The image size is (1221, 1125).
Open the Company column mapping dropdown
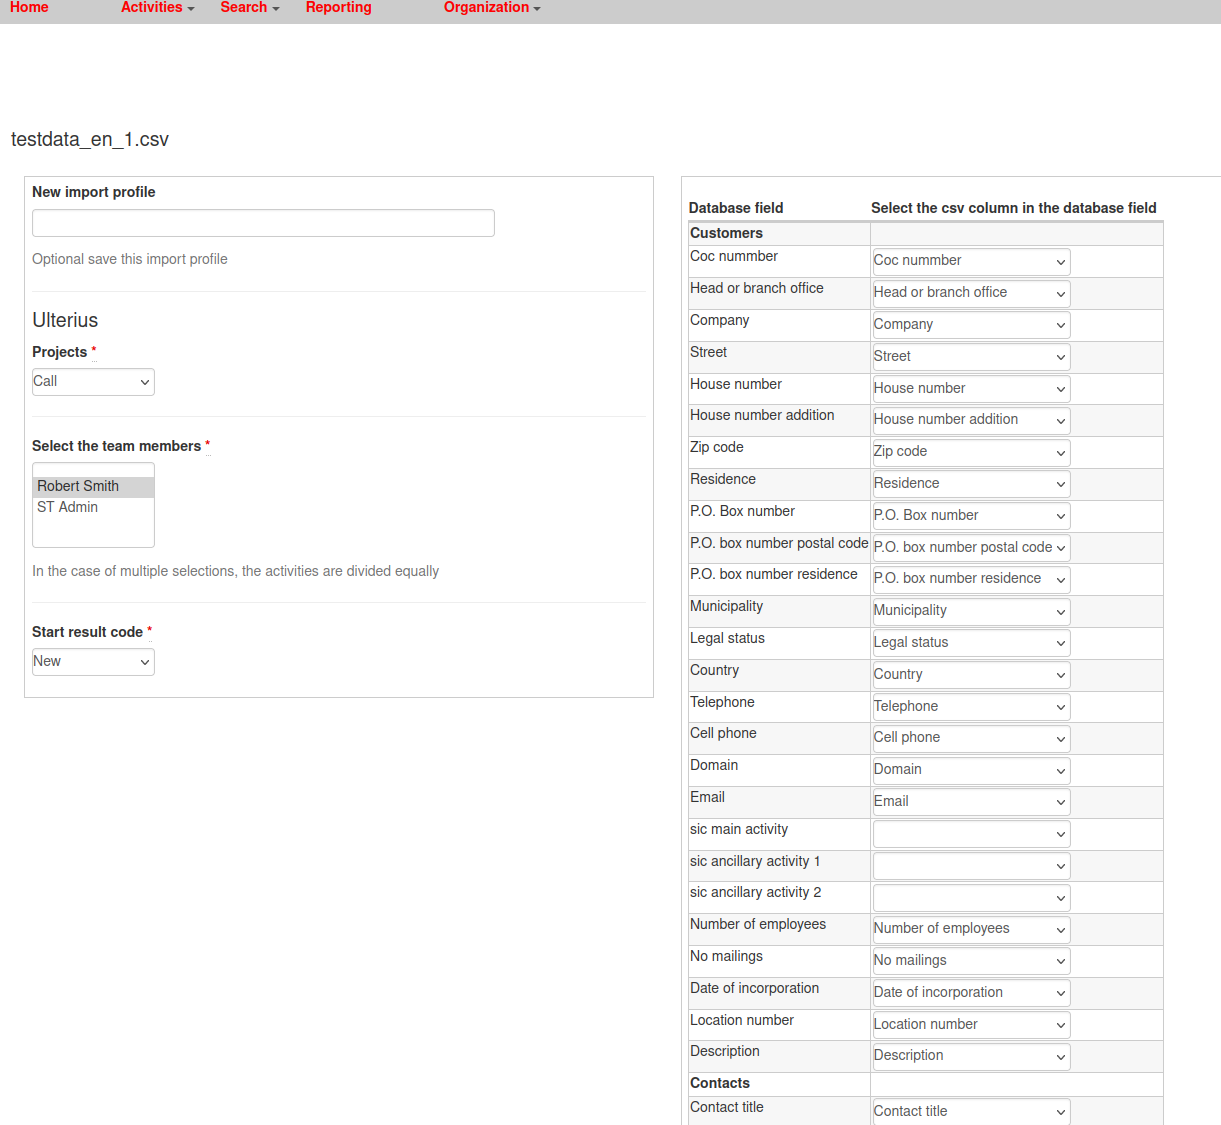pos(970,325)
